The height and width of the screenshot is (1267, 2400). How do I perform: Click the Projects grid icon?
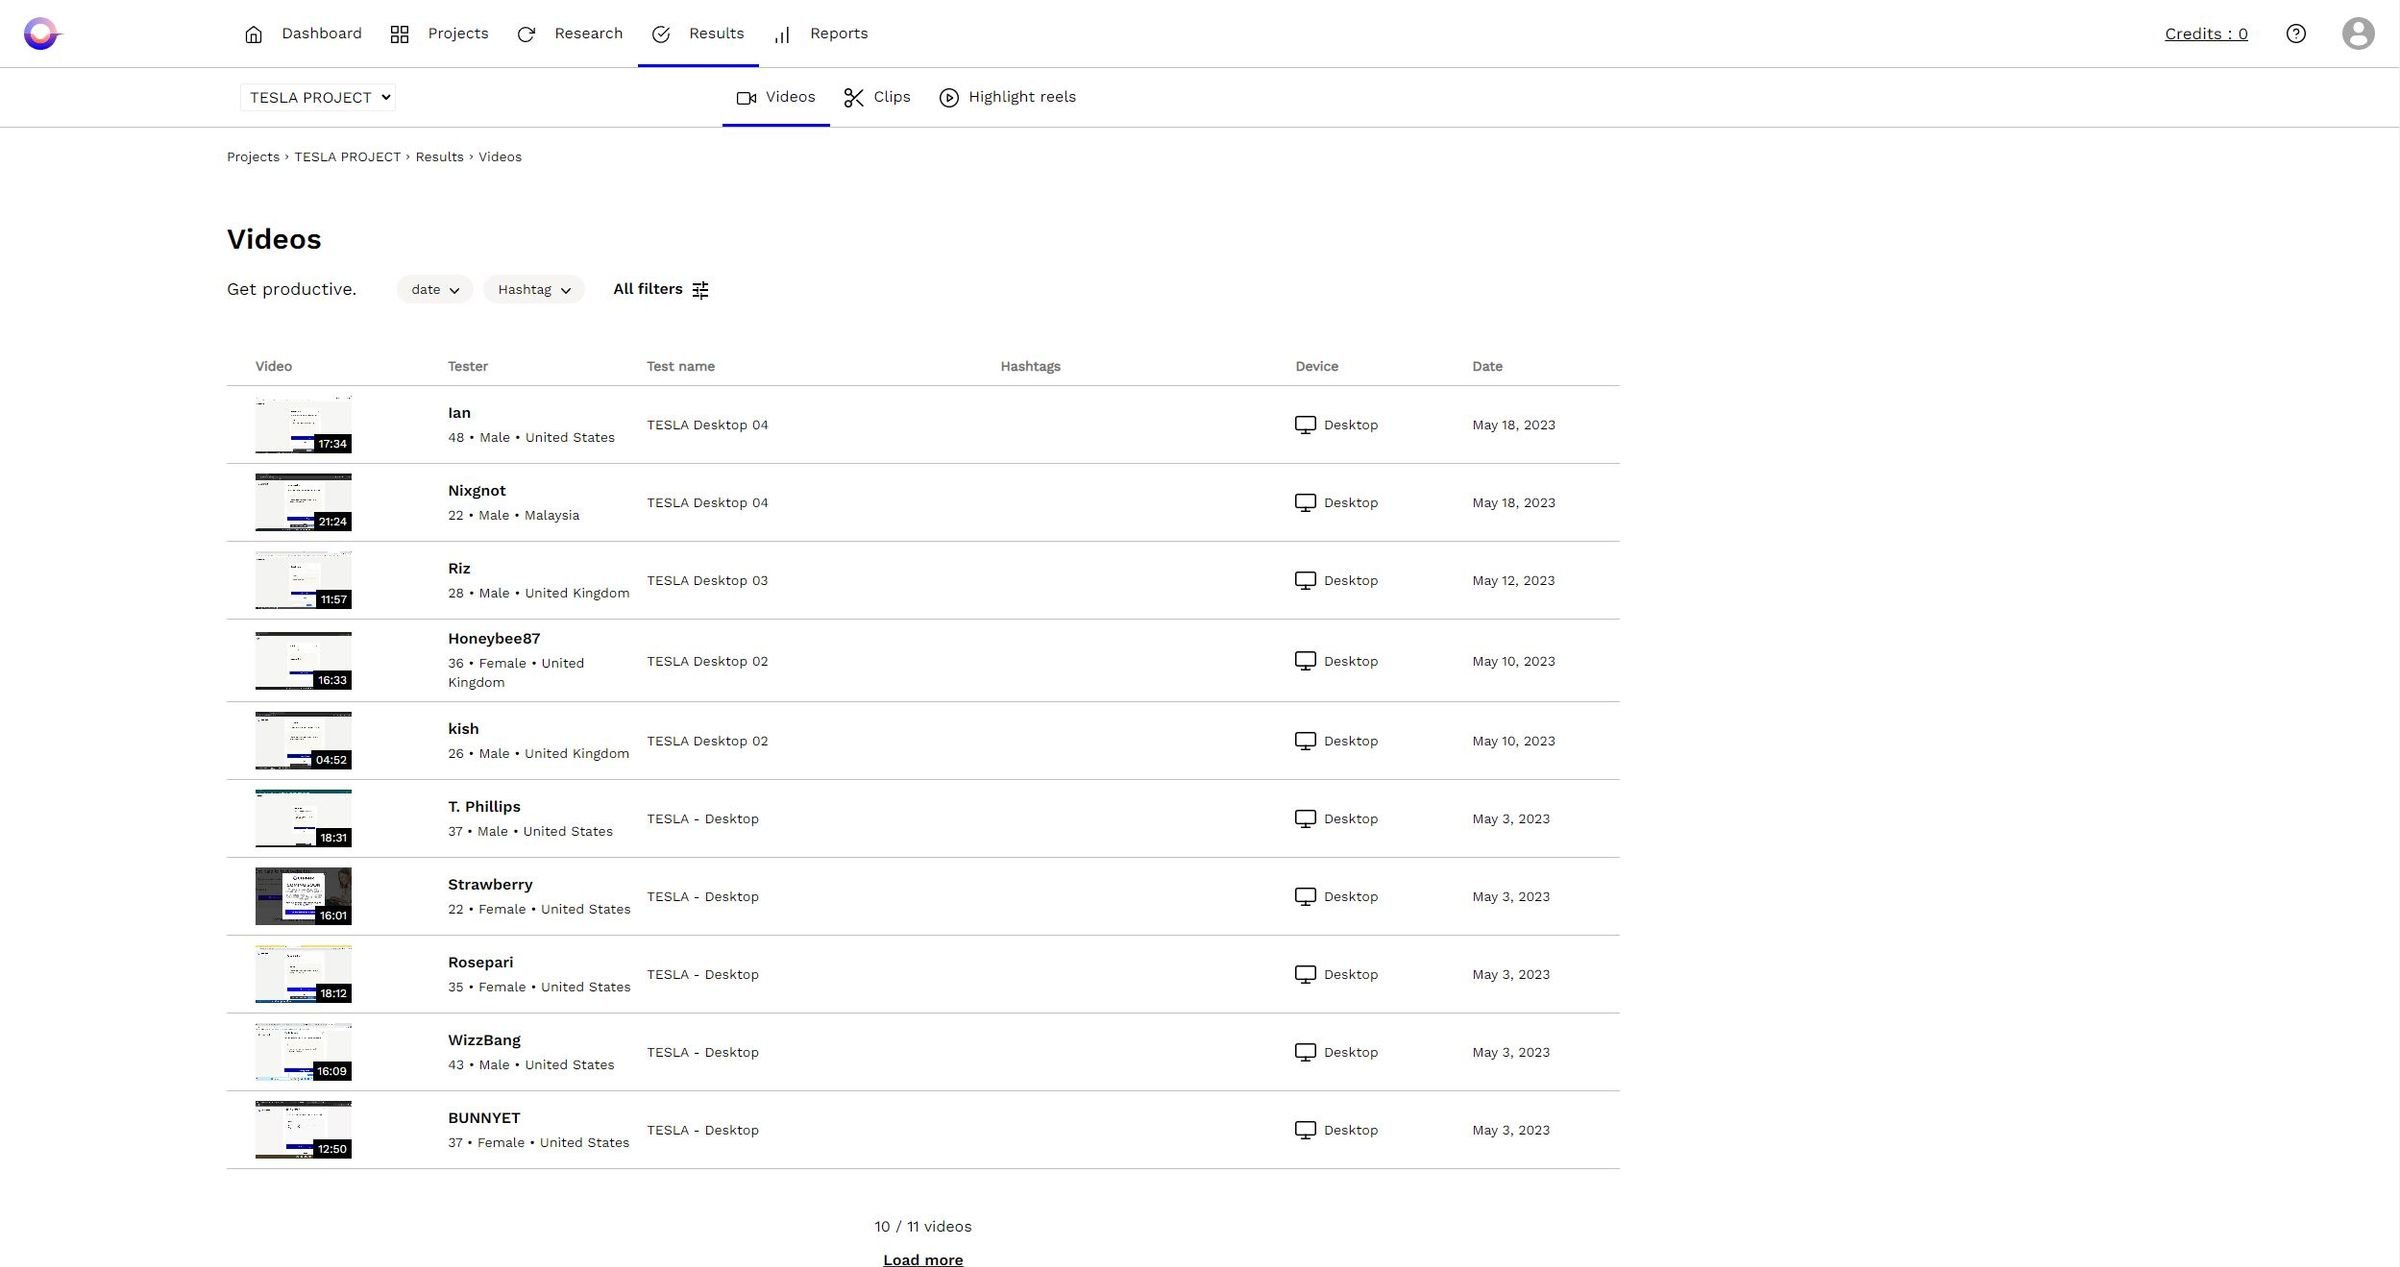399,33
